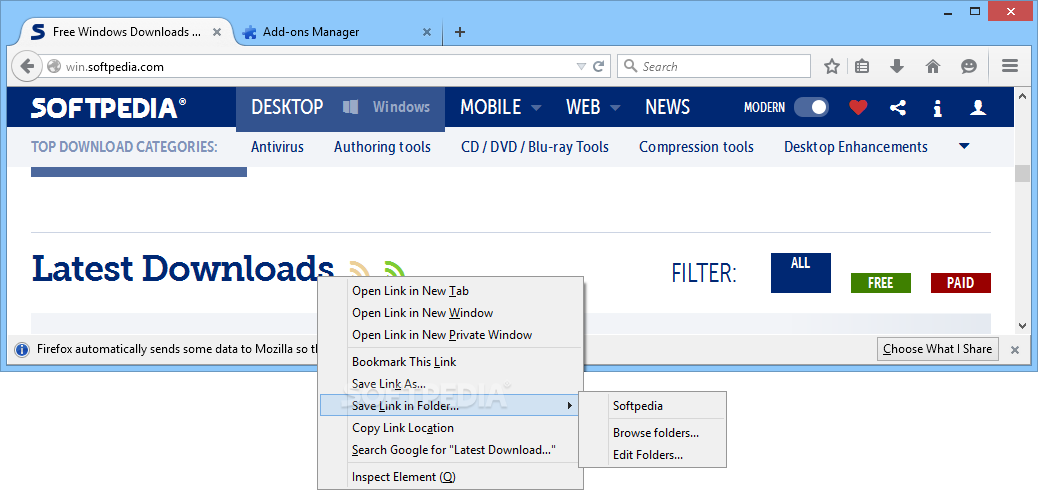The height and width of the screenshot is (490, 1038).
Task: Go back with the browser back arrow
Action: point(27,66)
